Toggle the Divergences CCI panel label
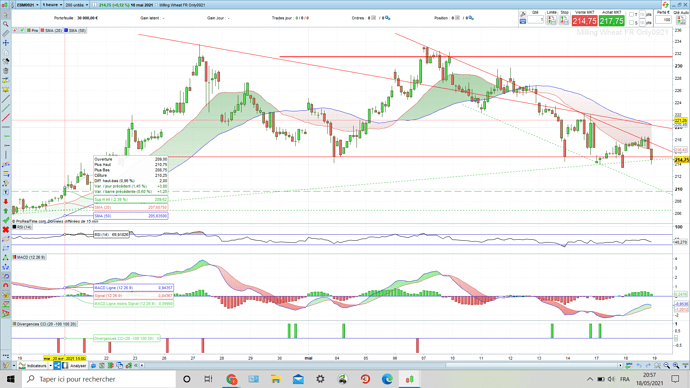Screen dimensions: 690x388 tap(44, 324)
